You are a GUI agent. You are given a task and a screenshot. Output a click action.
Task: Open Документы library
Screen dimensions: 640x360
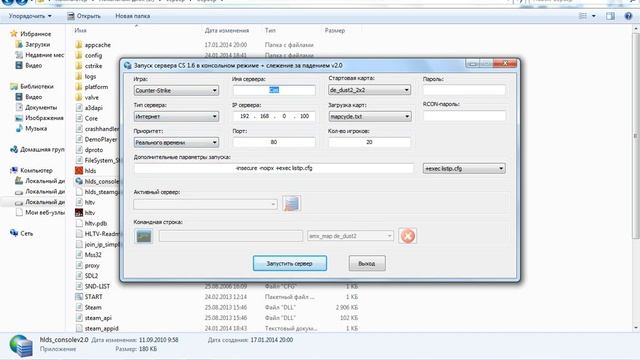(x=36, y=107)
